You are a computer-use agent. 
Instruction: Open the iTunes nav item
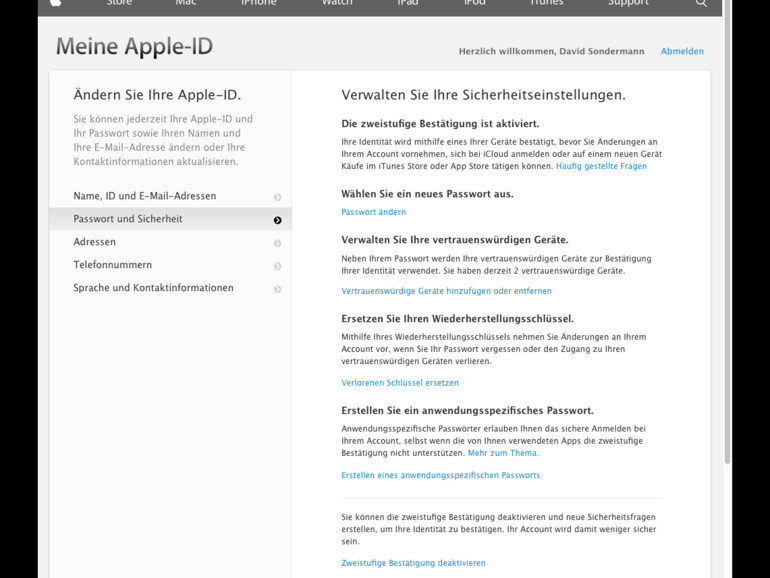tap(546, 2)
